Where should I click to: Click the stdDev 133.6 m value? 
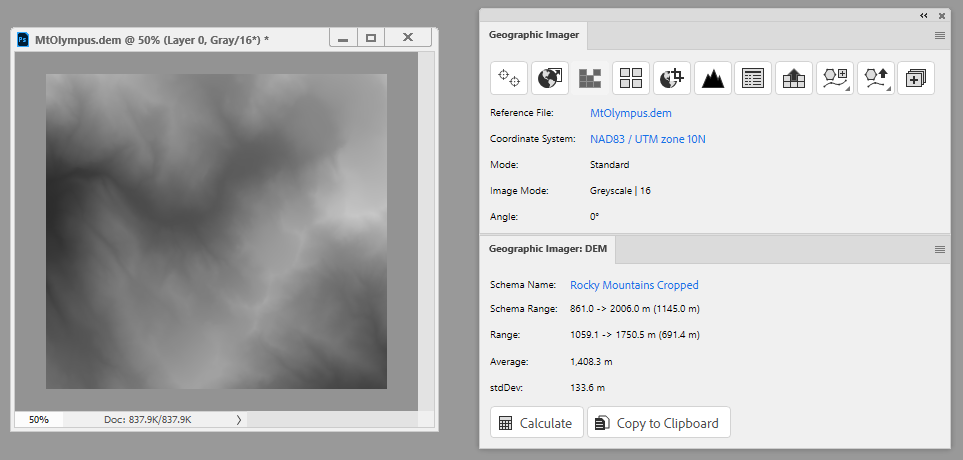588,388
